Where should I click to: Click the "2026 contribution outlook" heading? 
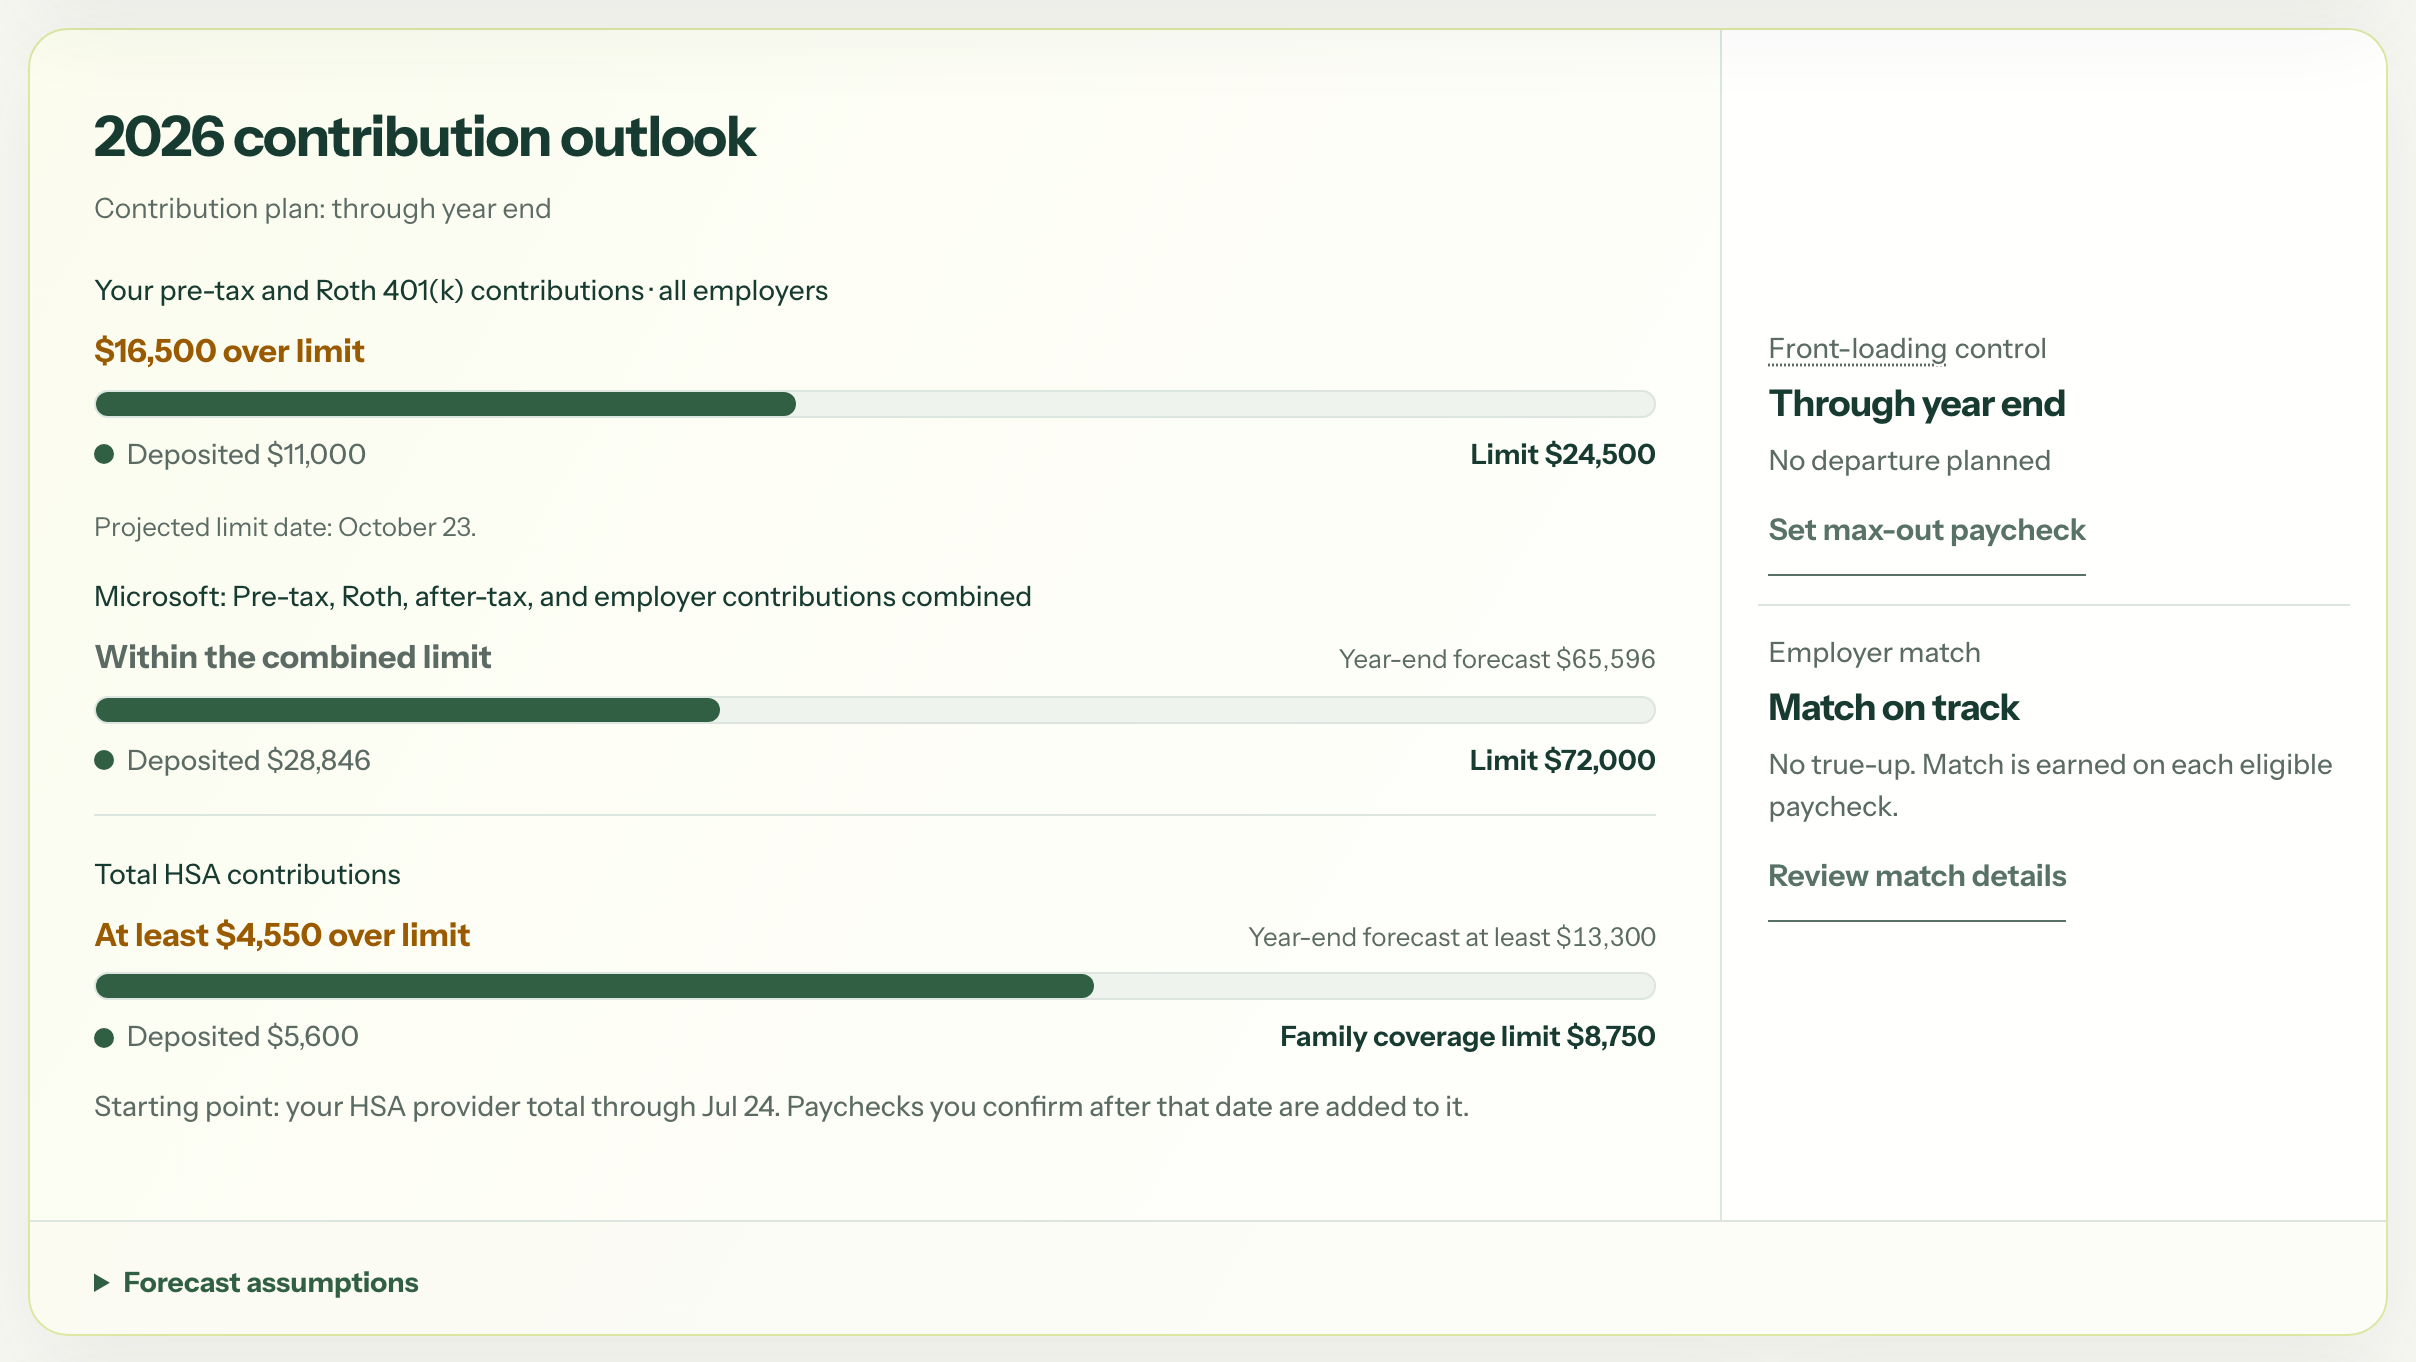pos(425,137)
